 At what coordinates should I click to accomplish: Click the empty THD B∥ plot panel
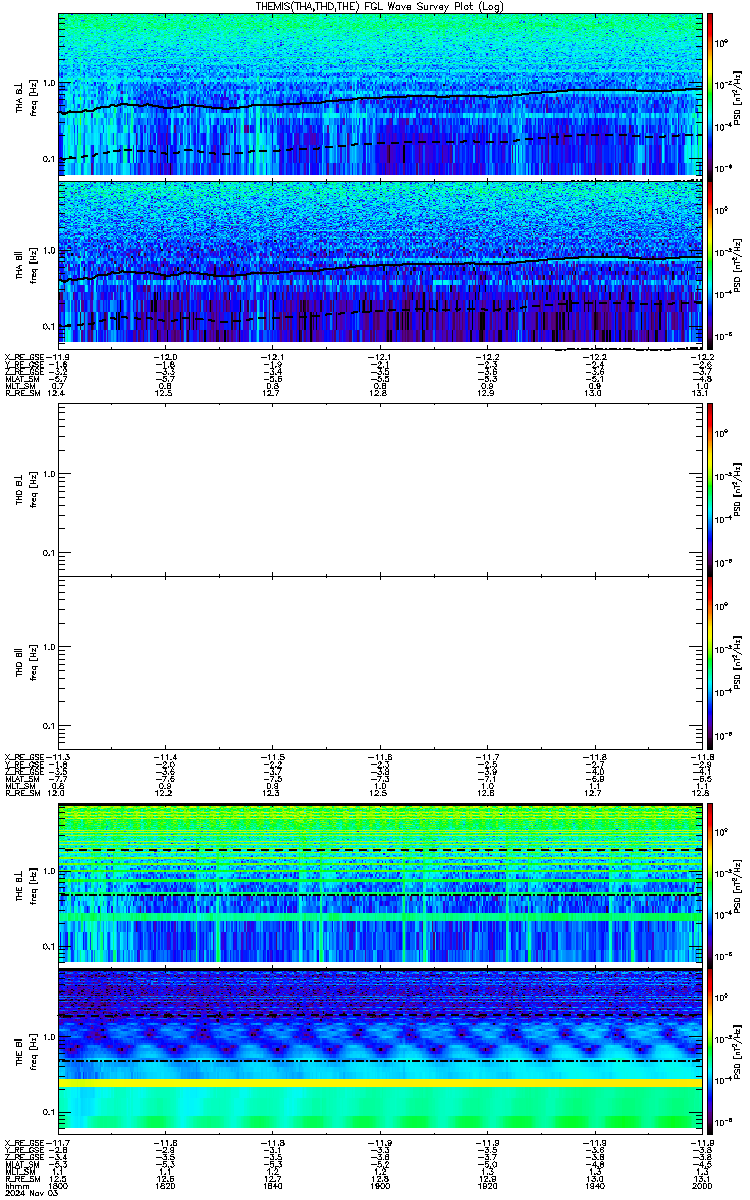click(380, 663)
